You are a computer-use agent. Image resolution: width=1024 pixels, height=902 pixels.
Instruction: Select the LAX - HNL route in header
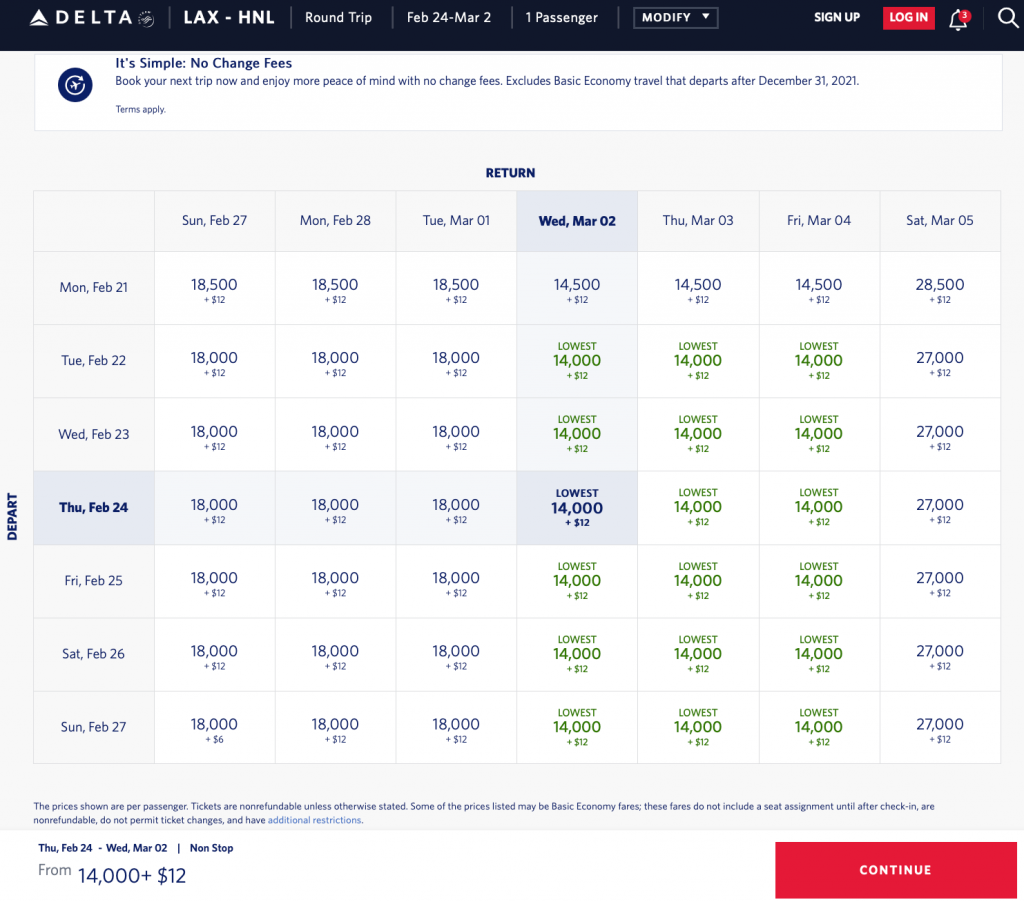coord(229,17)
